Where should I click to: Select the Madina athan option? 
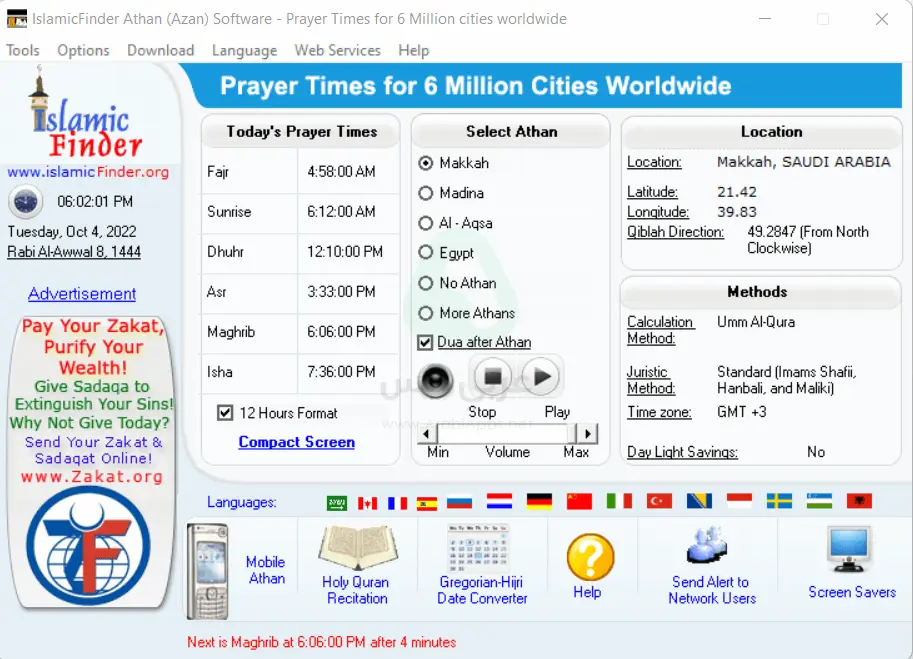tap(426, 193)
